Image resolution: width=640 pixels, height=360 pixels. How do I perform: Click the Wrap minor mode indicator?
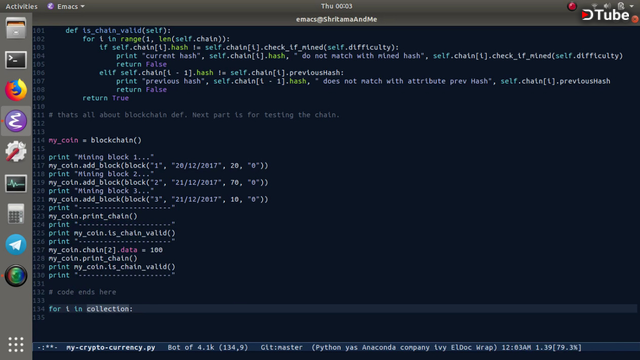click(x=486, y=347)
